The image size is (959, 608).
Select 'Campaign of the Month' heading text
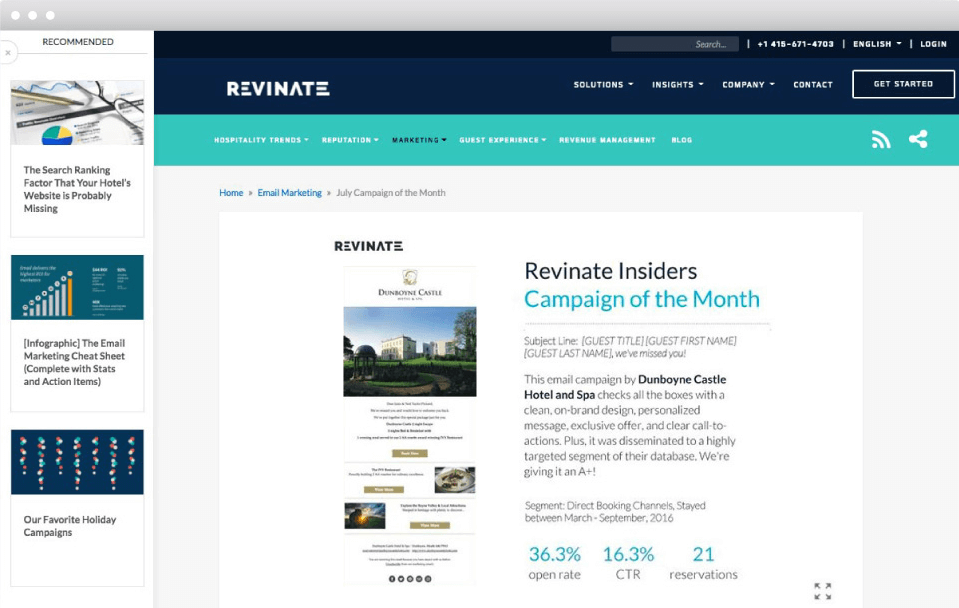[x=642, y=299]
